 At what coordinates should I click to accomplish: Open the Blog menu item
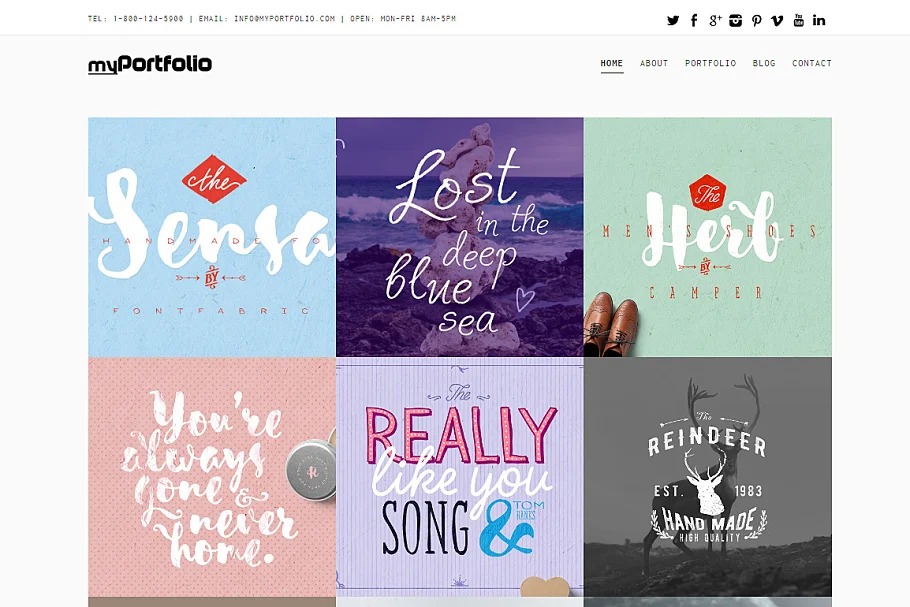tap(764, 63)
